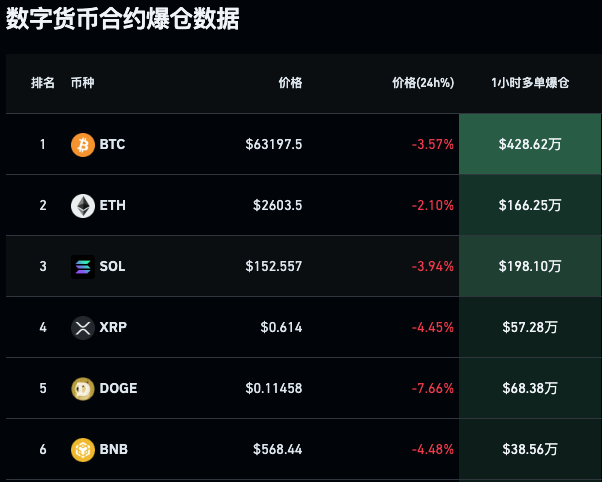
Task: Sort by 价格(24h%) column header
Action: (x=423, y=83)
